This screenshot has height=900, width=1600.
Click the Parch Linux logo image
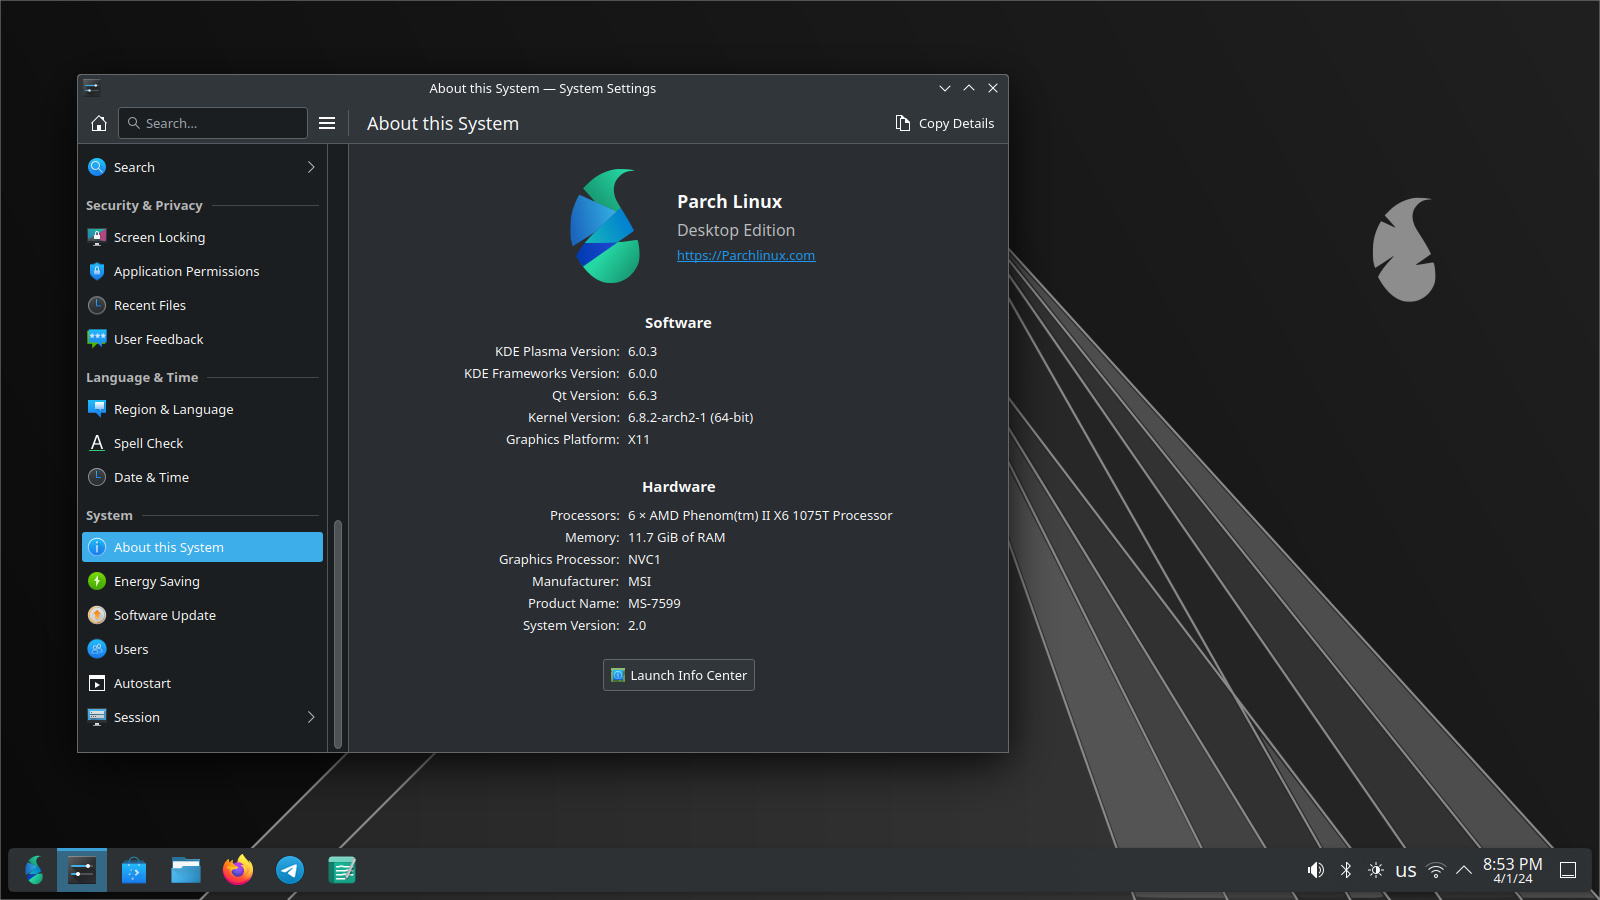(605, 226)
